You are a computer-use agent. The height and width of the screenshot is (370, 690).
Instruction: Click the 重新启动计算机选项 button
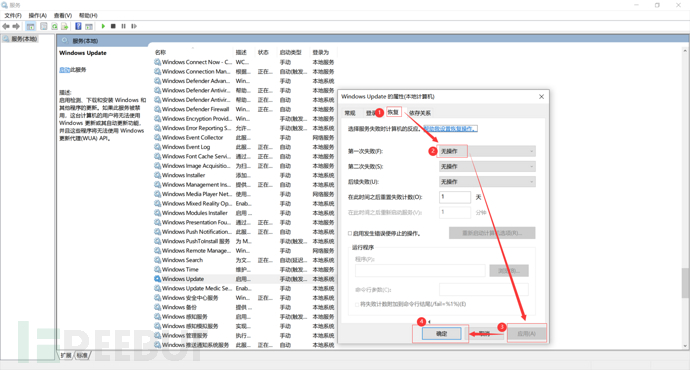pos(492,233)
